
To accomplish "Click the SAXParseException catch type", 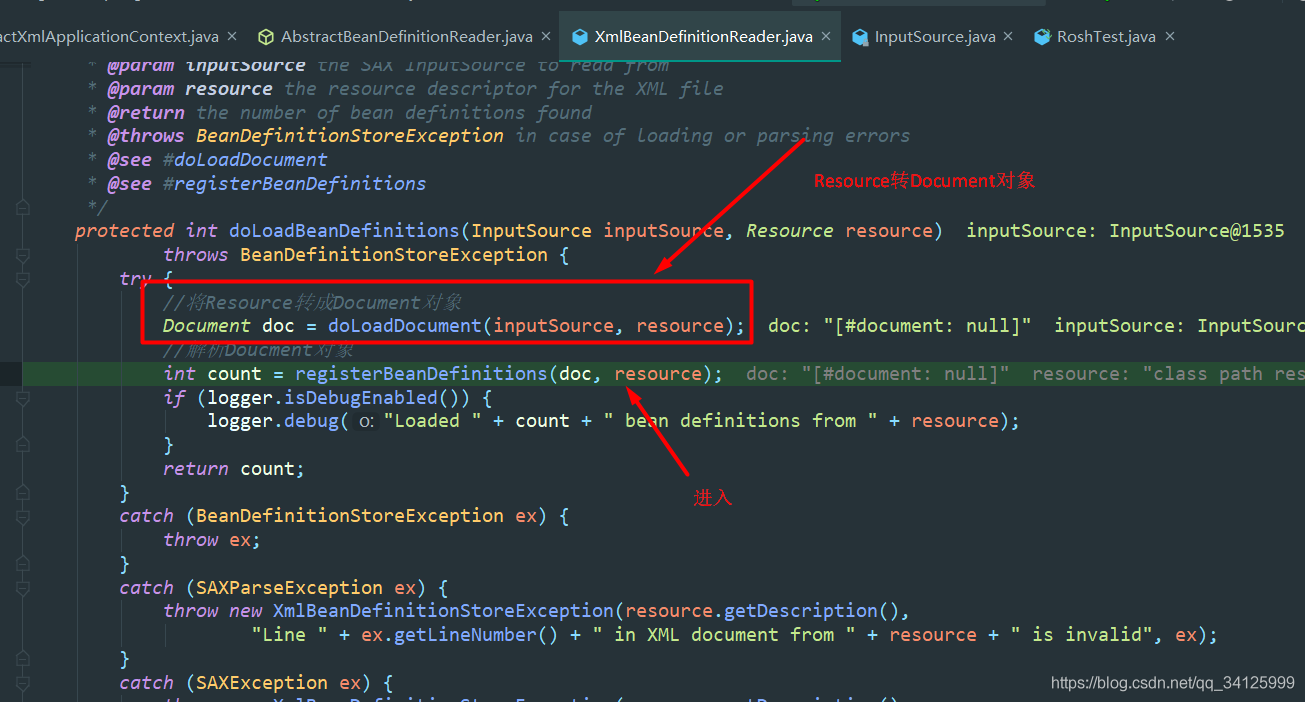I will tap(290, 588).
